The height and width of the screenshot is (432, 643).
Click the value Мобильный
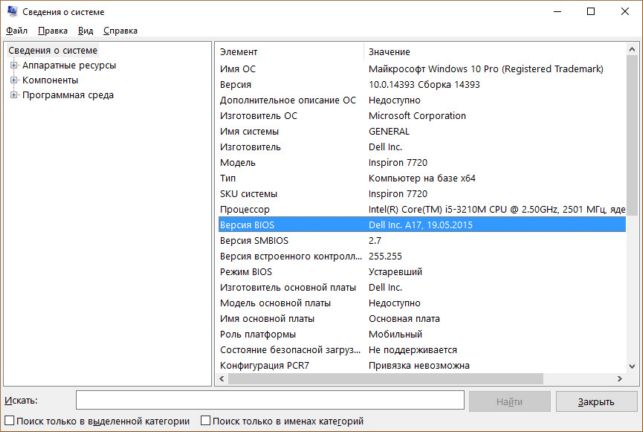tap(395, 334)
